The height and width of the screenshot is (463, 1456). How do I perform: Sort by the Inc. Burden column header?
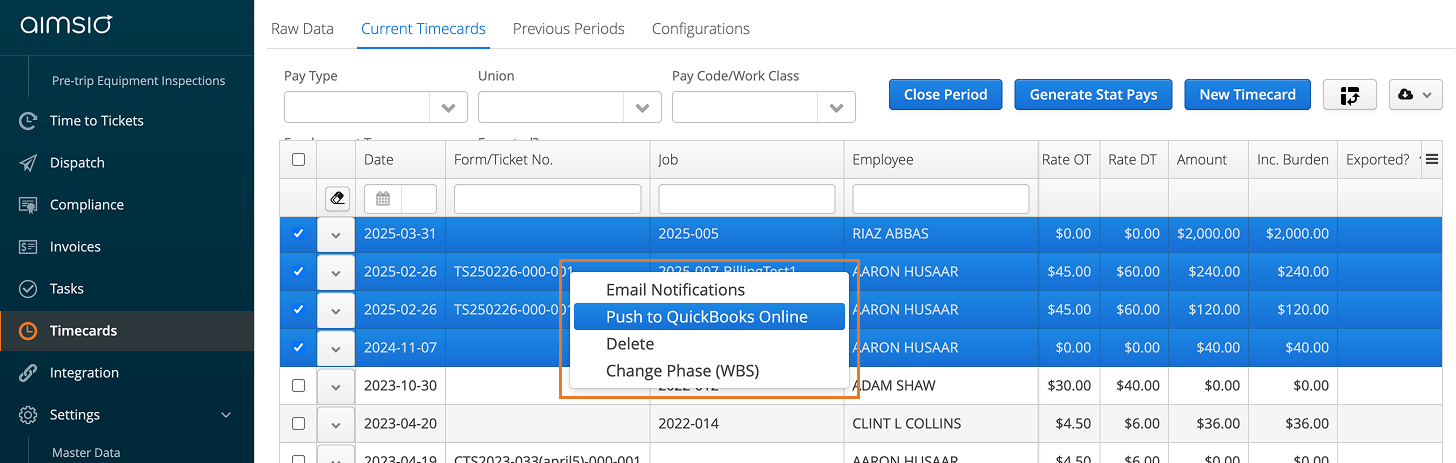point(1293,160)
